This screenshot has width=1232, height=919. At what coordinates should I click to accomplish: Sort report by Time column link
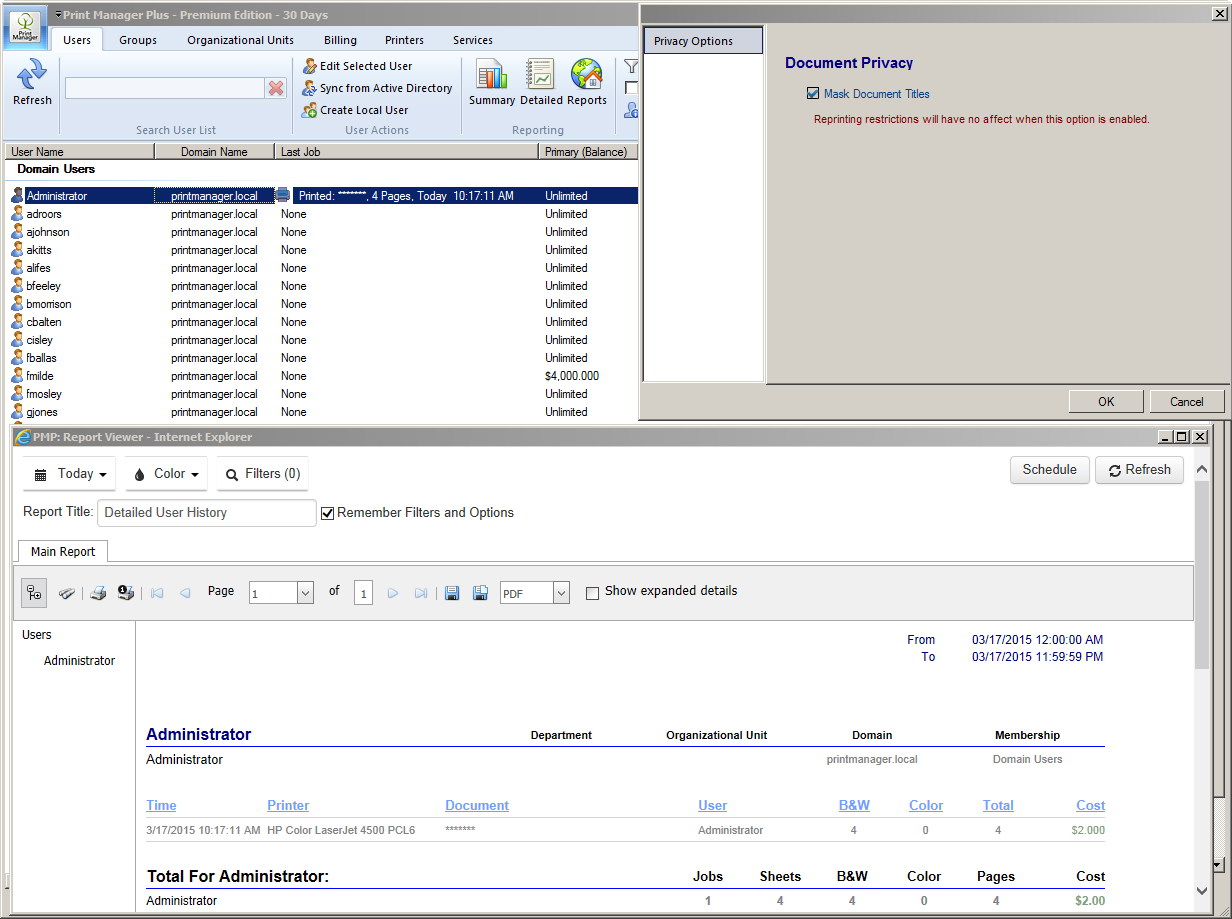(x=161, y=805)
